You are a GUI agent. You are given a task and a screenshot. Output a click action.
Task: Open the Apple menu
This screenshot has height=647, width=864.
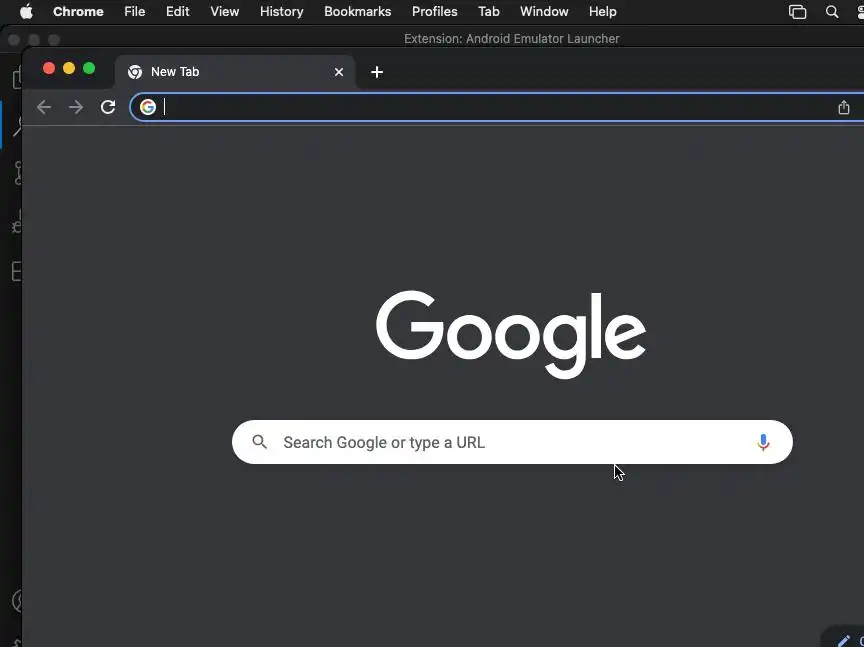(x=26, y=12)
